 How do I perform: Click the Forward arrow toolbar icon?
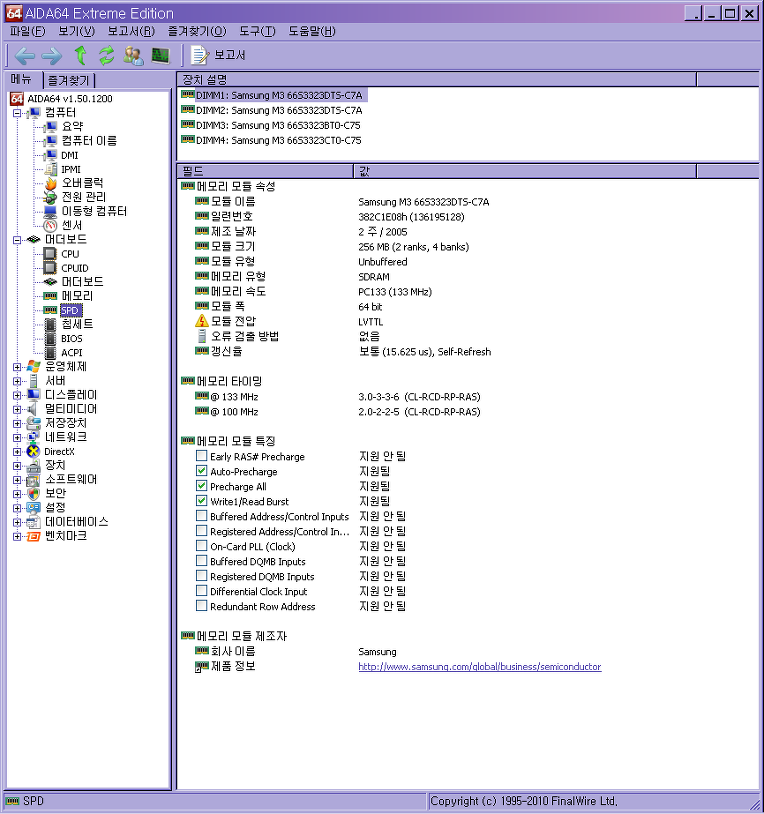pyautogui.click(x=51, y=56)
